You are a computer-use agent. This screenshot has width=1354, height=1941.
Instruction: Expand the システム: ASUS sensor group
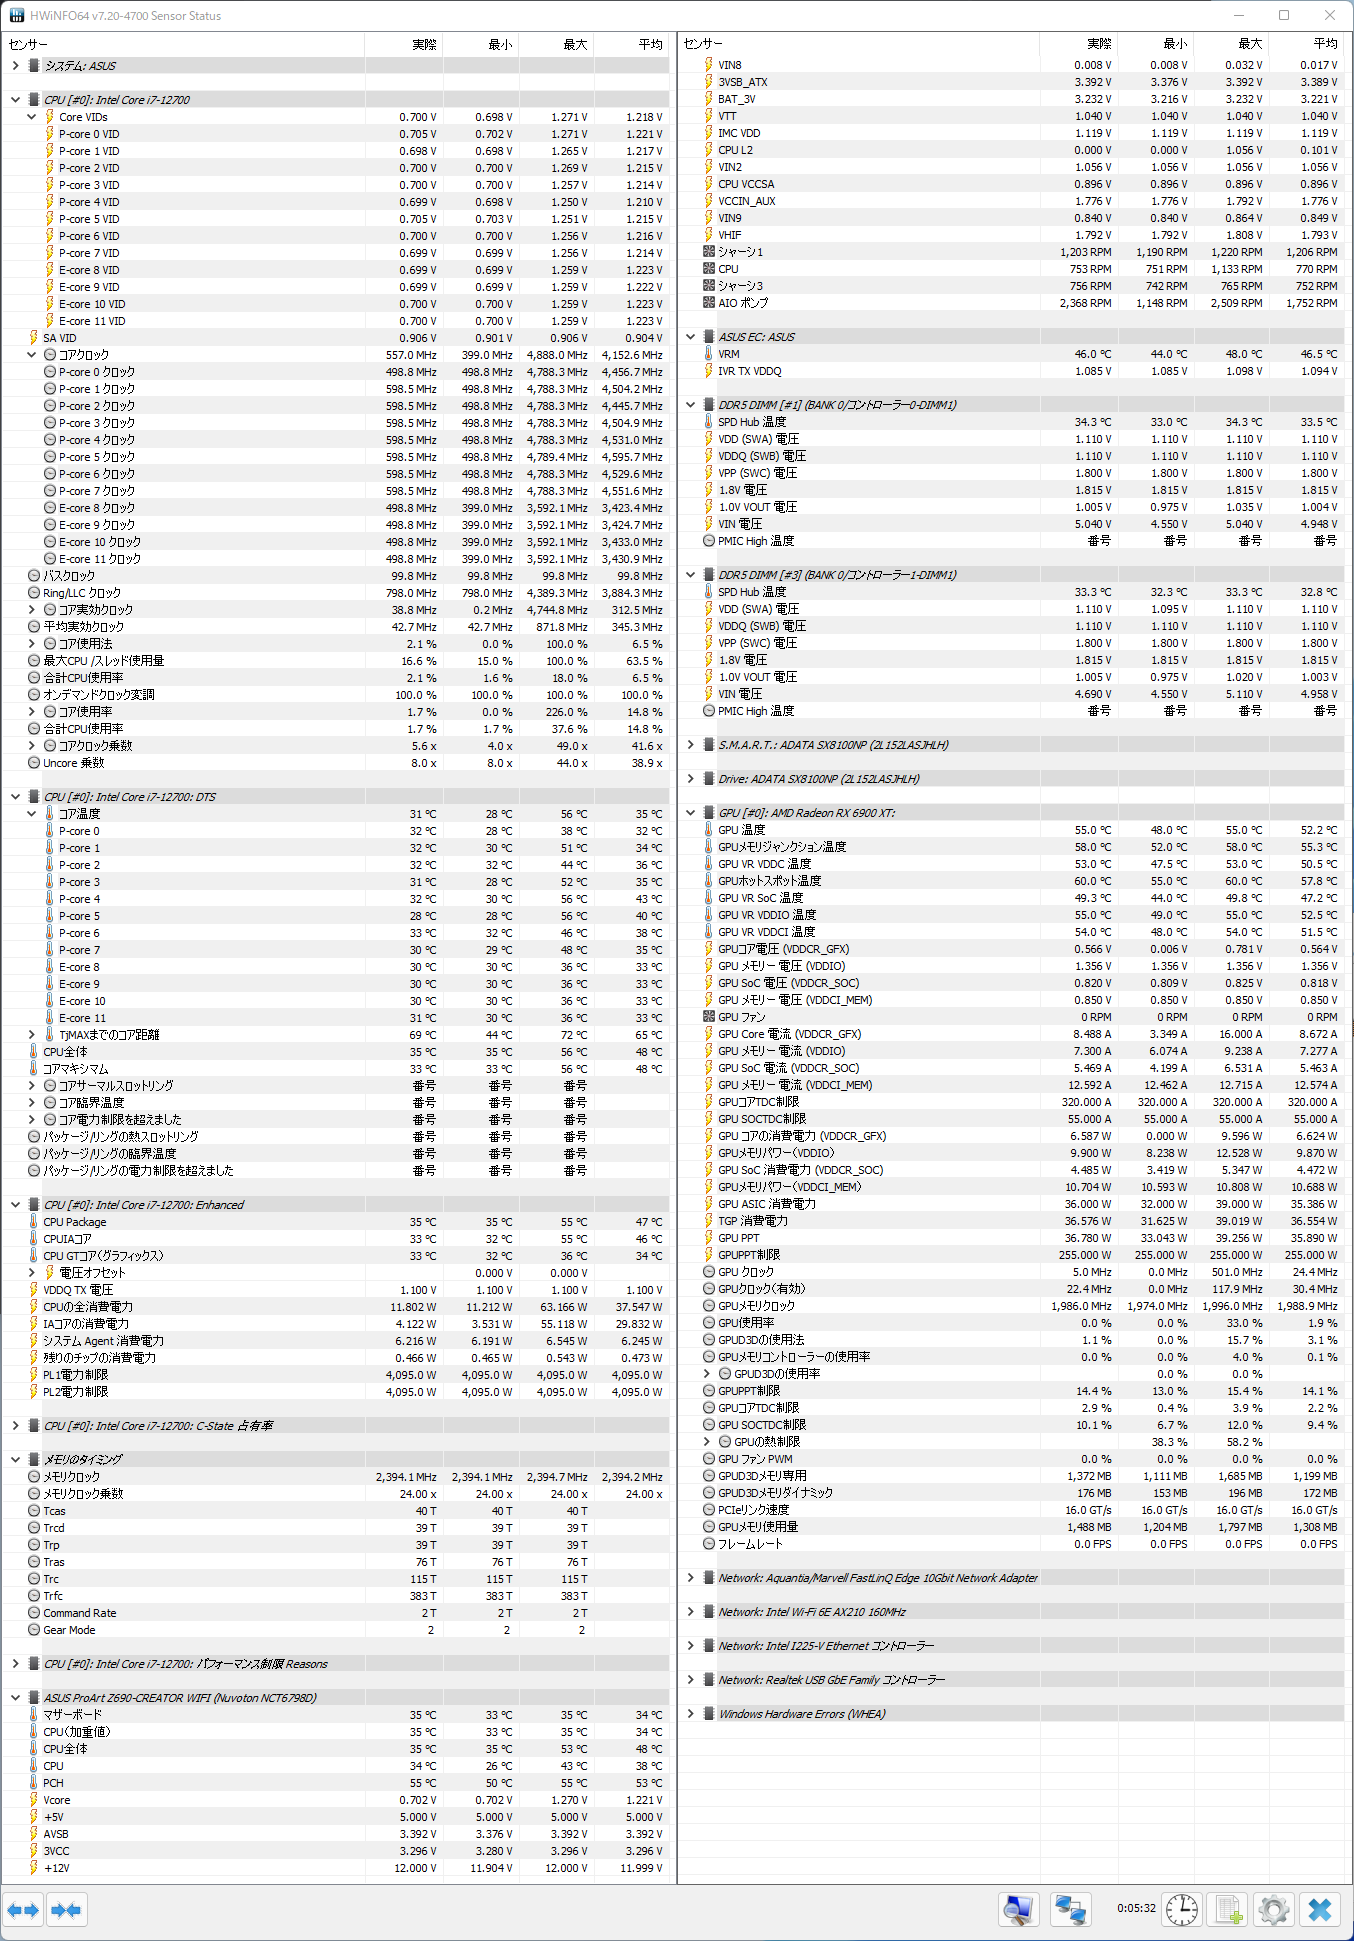[x=15, y=66]
